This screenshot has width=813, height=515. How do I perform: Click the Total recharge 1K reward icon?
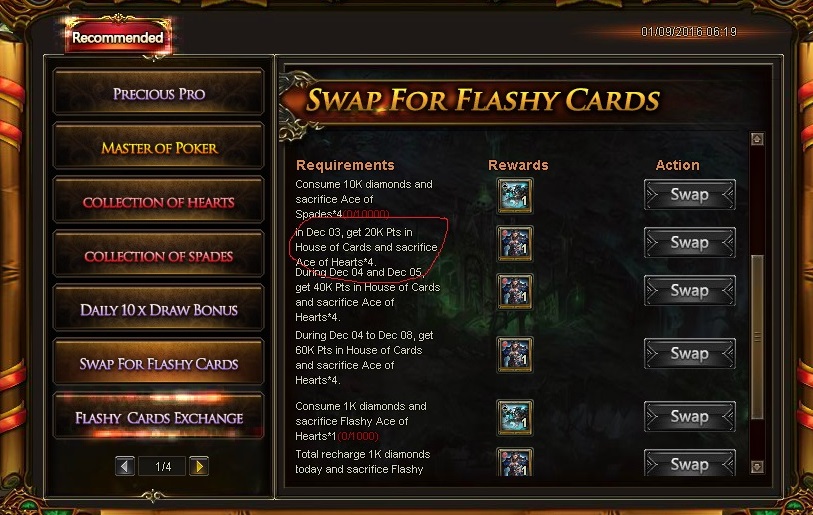pos(514,462)
